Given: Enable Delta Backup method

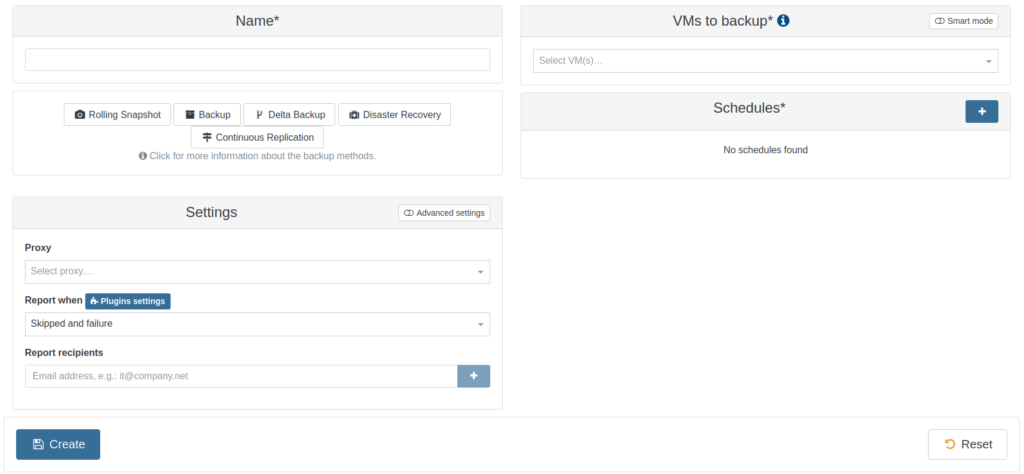Looking at the screenshot, I should click(x=289, y=115).
